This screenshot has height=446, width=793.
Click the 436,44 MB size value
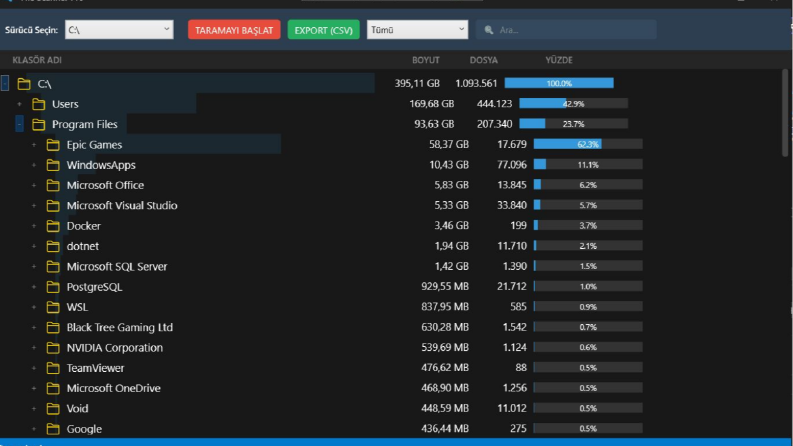click(x=445, y=428)
